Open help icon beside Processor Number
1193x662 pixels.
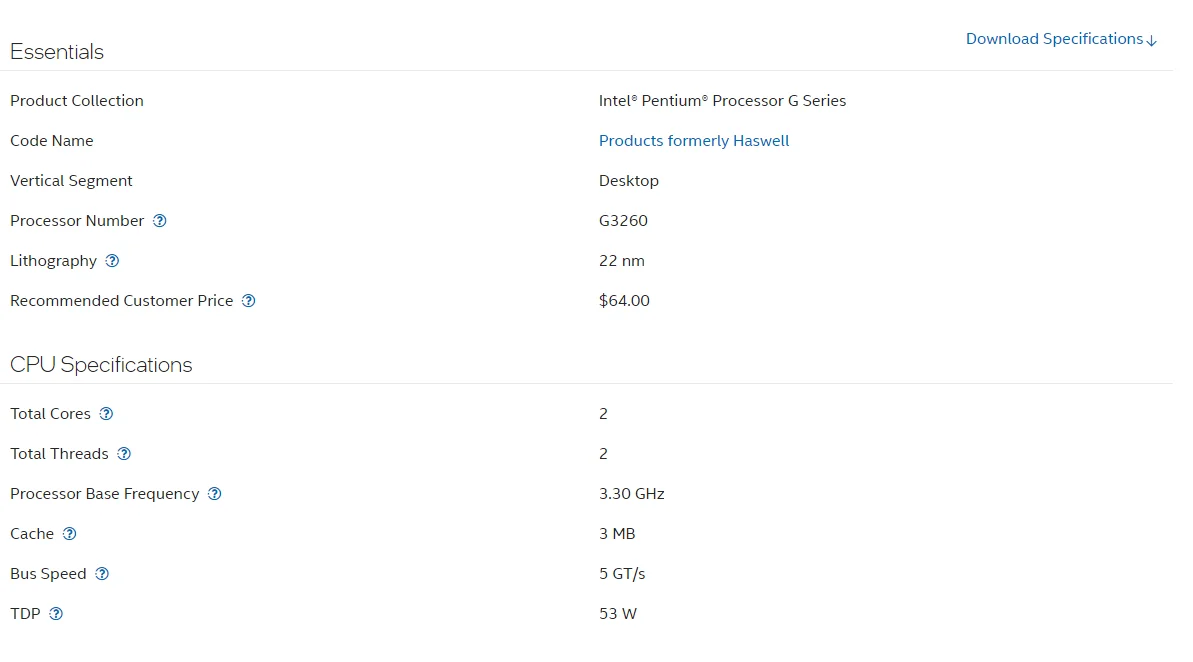tap(160, 221)
